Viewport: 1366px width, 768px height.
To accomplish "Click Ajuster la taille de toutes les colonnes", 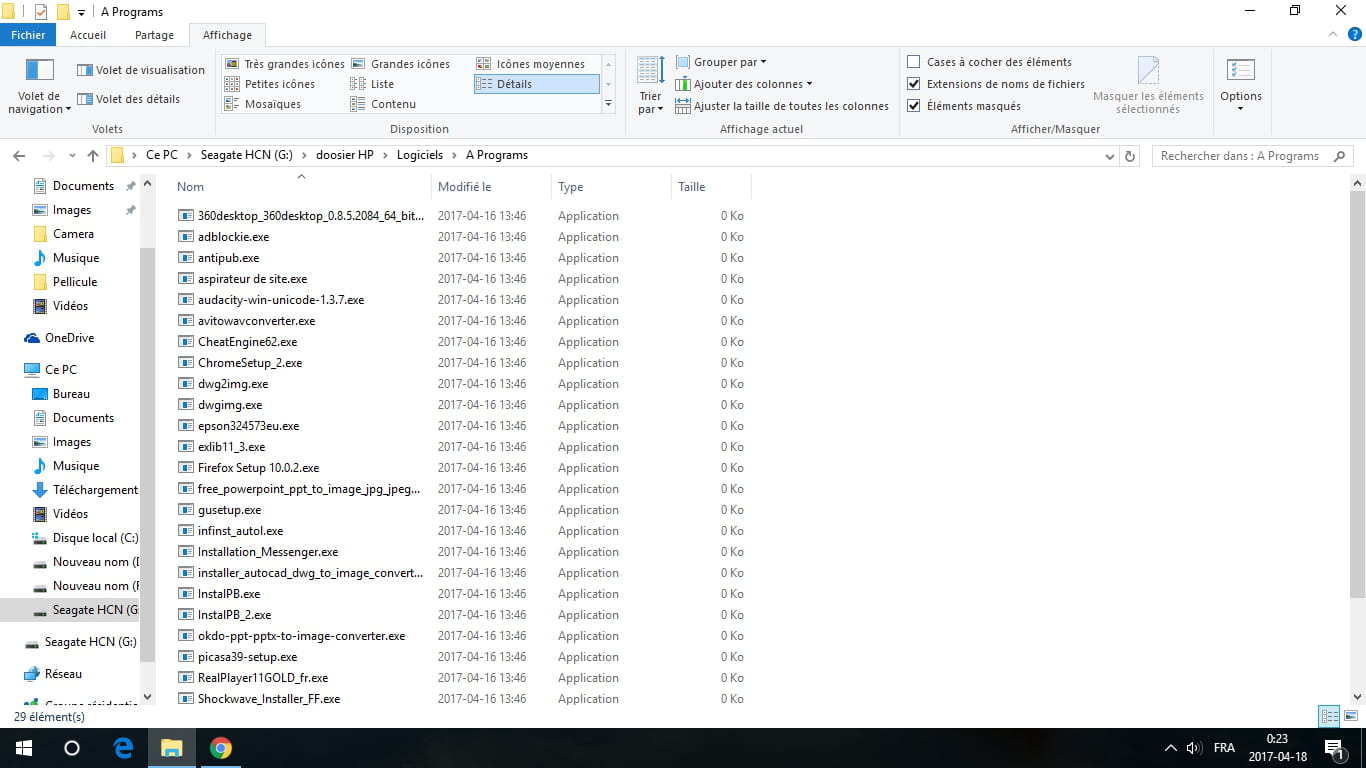I will click(782, 106).
